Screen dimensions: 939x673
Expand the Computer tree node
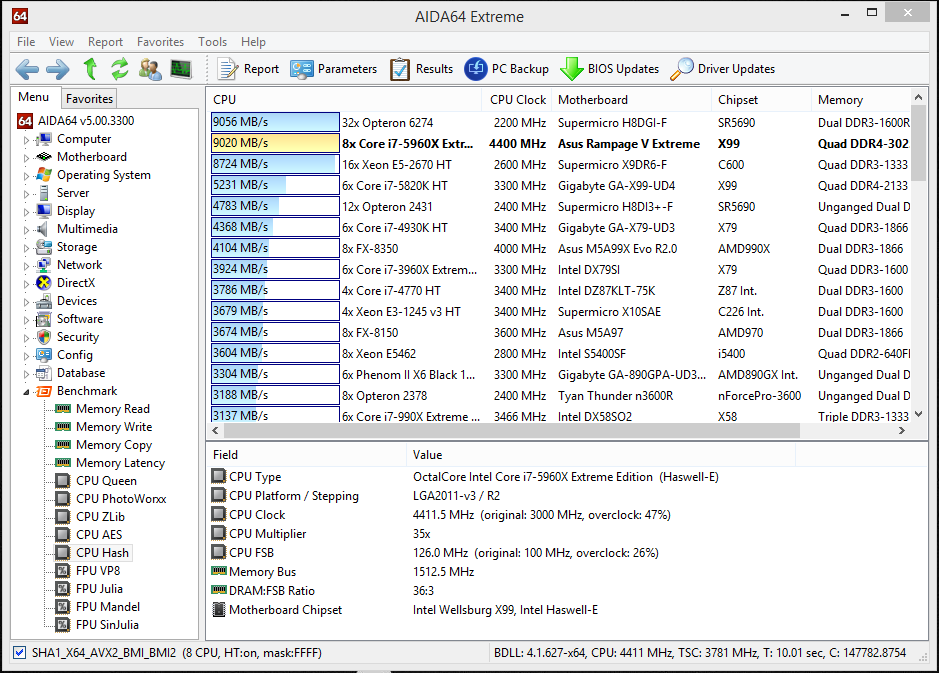(x=26, y=140)
